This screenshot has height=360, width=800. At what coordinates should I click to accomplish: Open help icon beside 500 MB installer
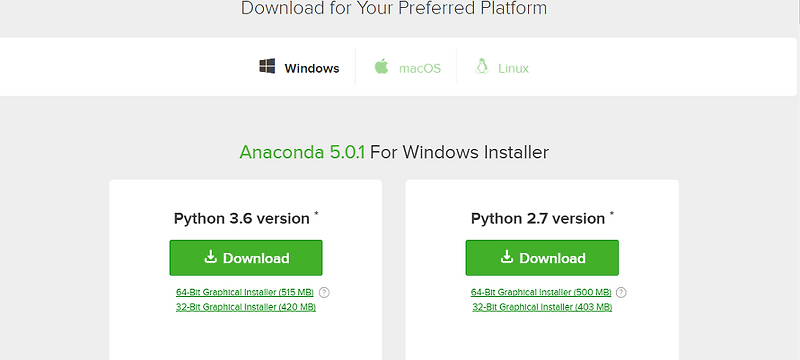click(x=621, y=293)
